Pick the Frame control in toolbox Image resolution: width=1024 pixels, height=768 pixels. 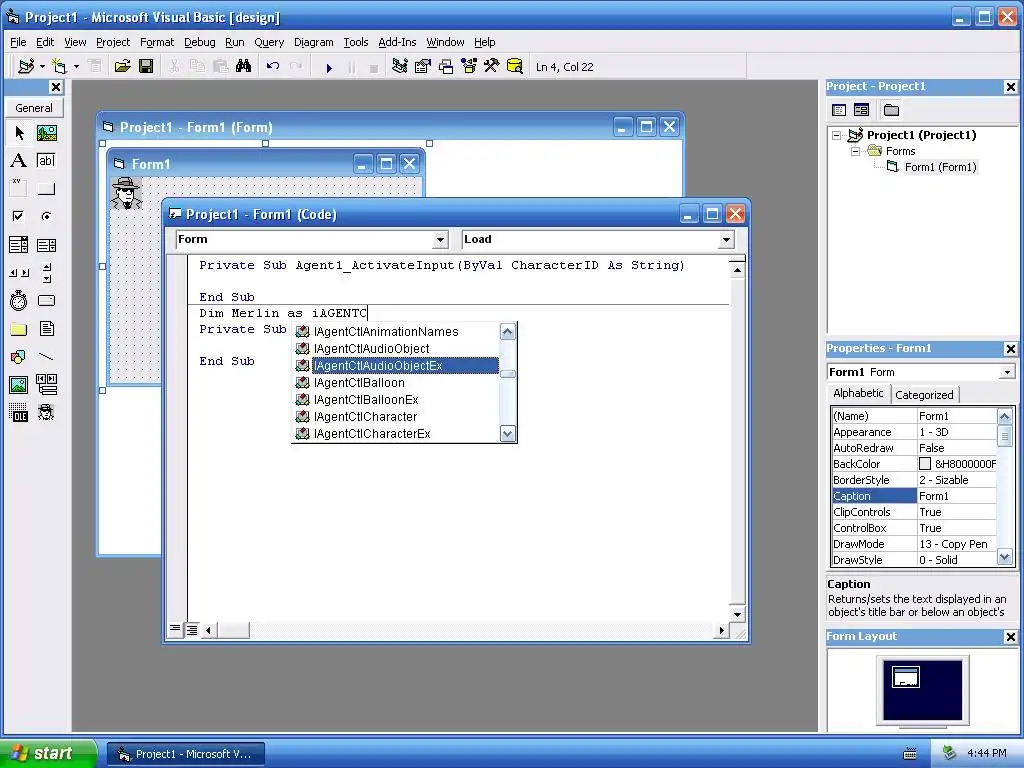(19, 188)
